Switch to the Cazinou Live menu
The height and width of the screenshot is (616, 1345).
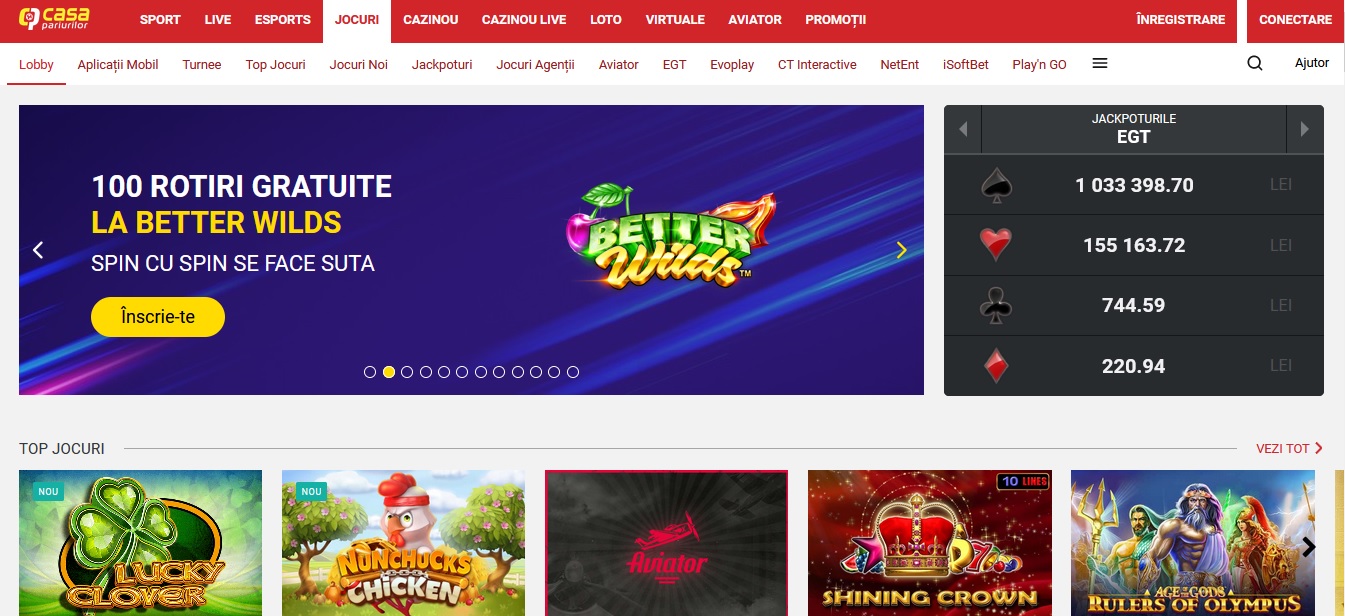click(524, 20)
